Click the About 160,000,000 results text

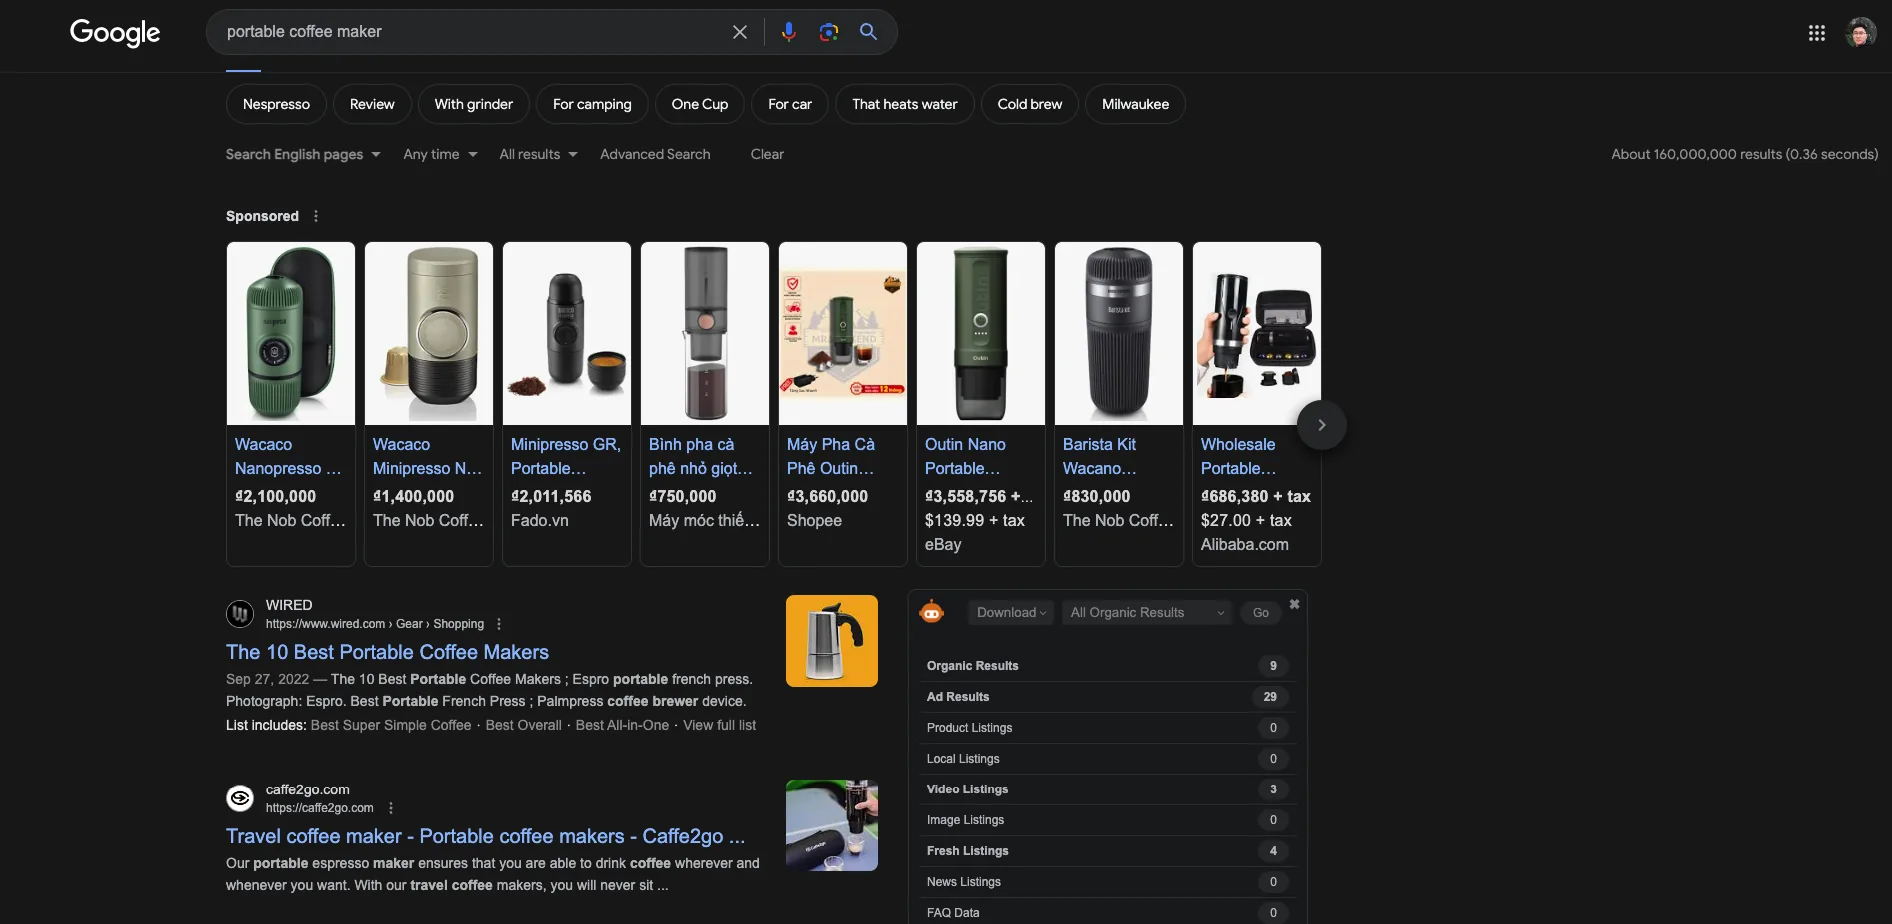click(1744, 154)
